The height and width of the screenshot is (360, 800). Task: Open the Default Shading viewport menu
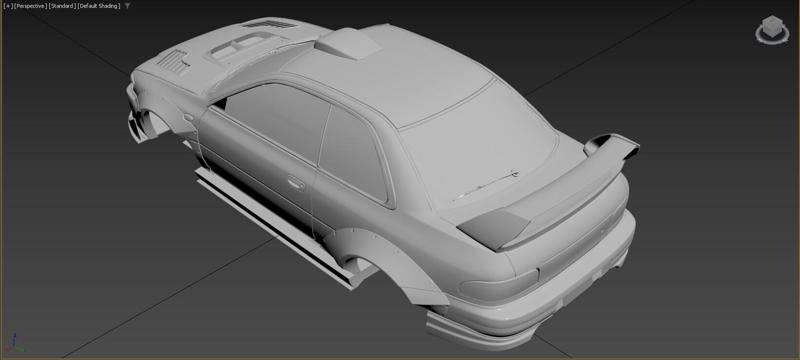[99, 6]
